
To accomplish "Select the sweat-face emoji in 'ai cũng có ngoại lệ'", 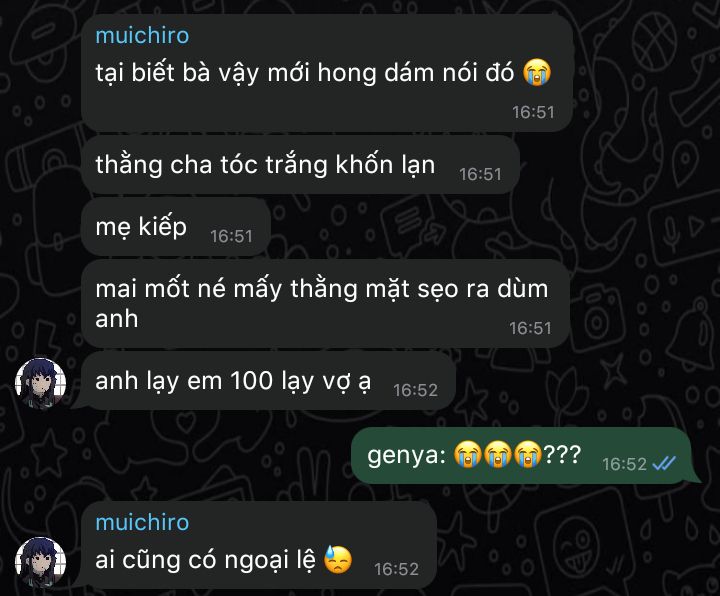I will pos(338,559).
